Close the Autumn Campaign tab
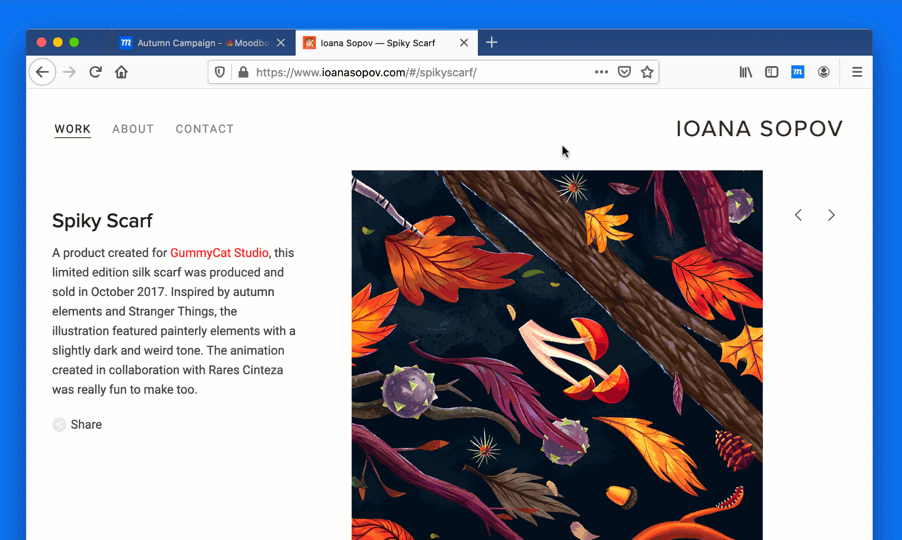902x540 pixels. click(281, 43)
